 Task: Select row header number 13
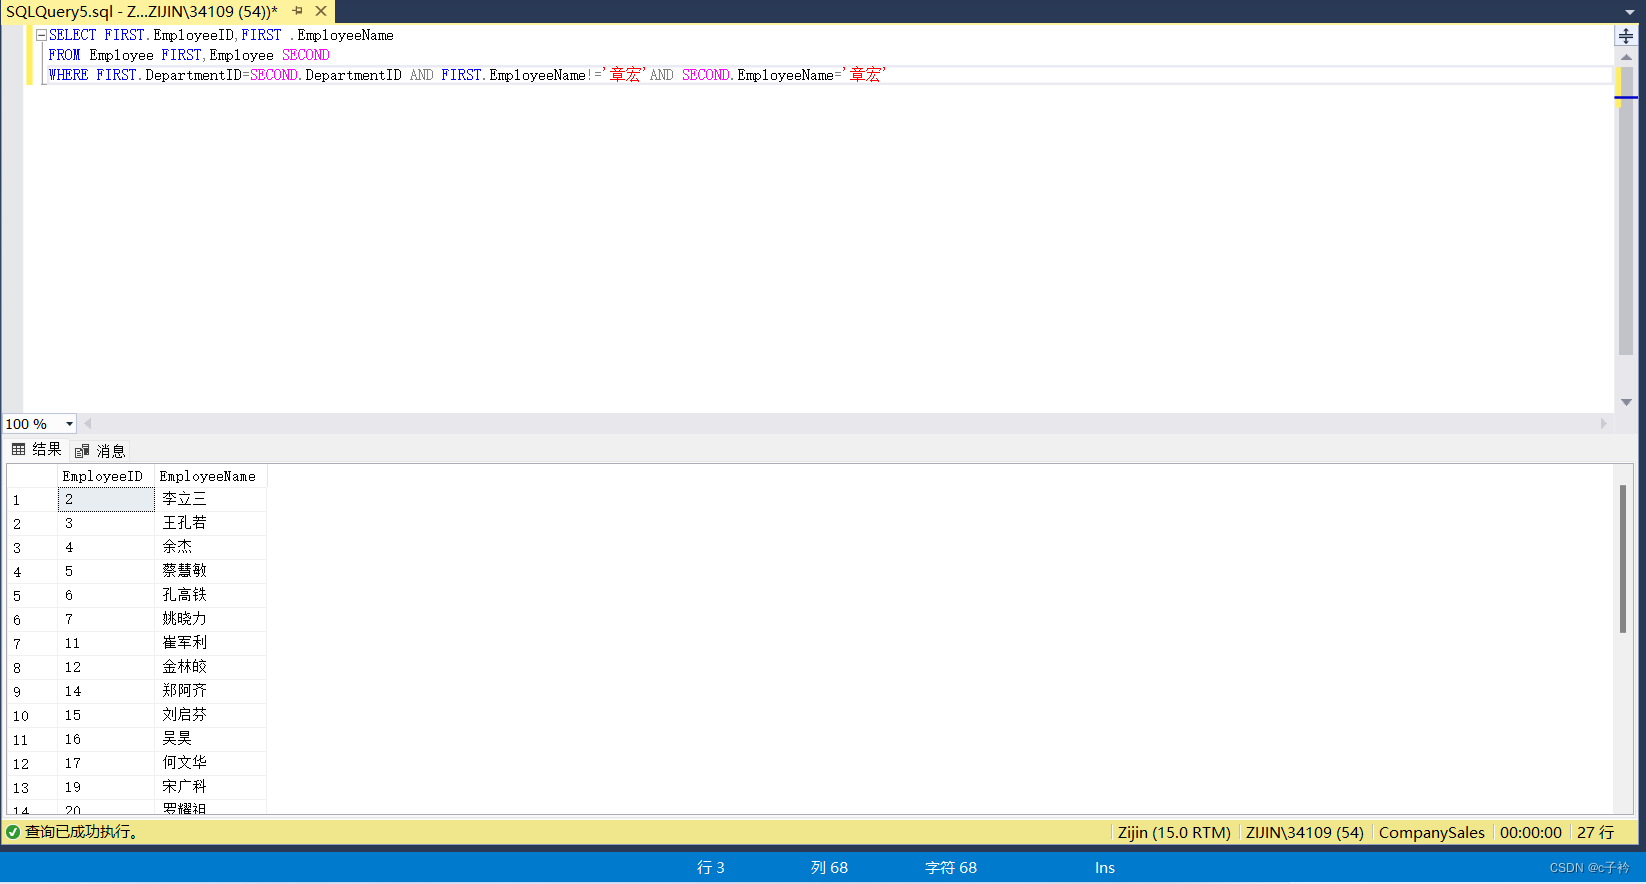[32, 787]
